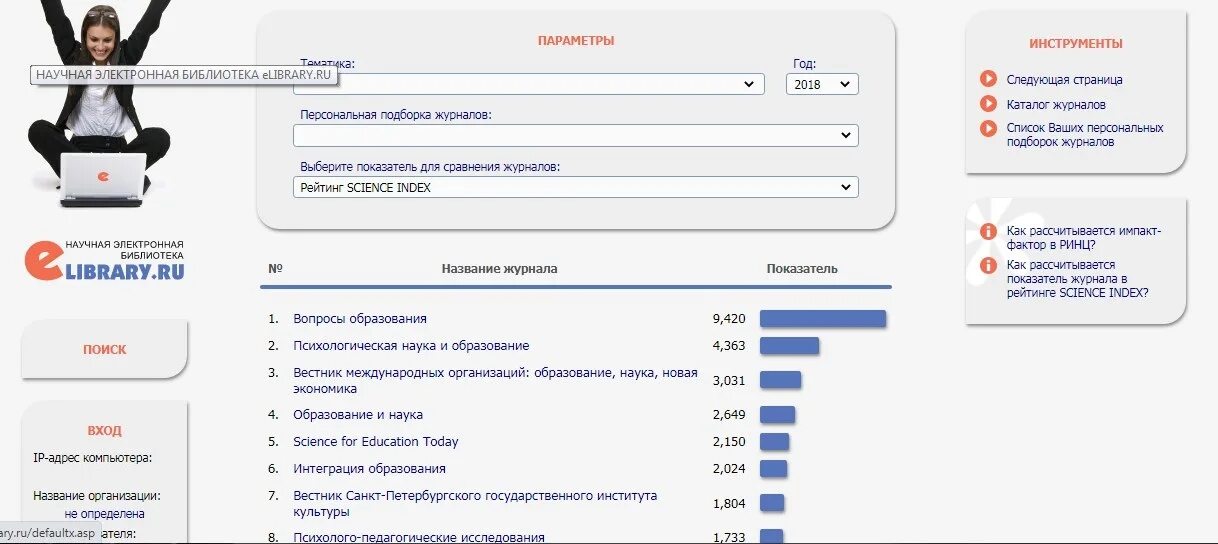The width and height of the screenshot is (1218, 544).
Task: Click the indicator value 9,420
Action: [x=729, y=319]
